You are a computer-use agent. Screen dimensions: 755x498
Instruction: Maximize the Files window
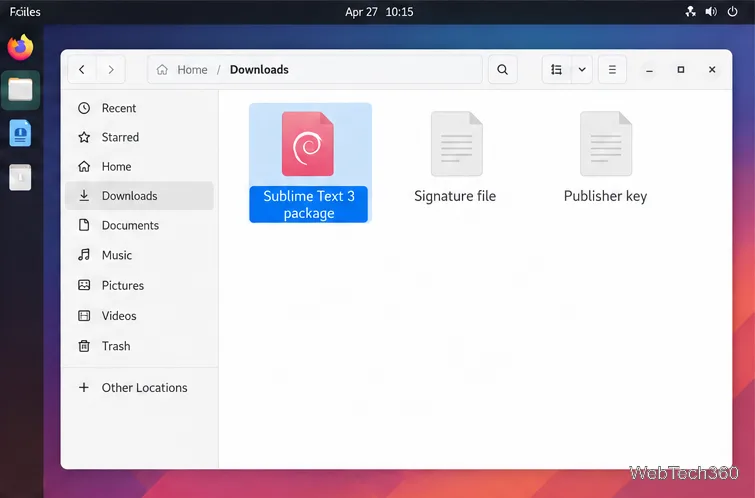[x=680, y=70]
